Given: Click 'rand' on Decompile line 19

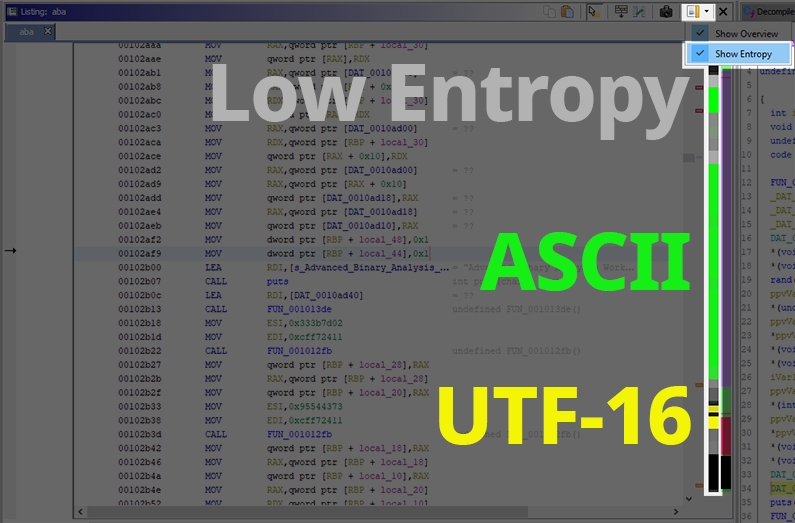Looking at the screenshot, I should (782, 280).
